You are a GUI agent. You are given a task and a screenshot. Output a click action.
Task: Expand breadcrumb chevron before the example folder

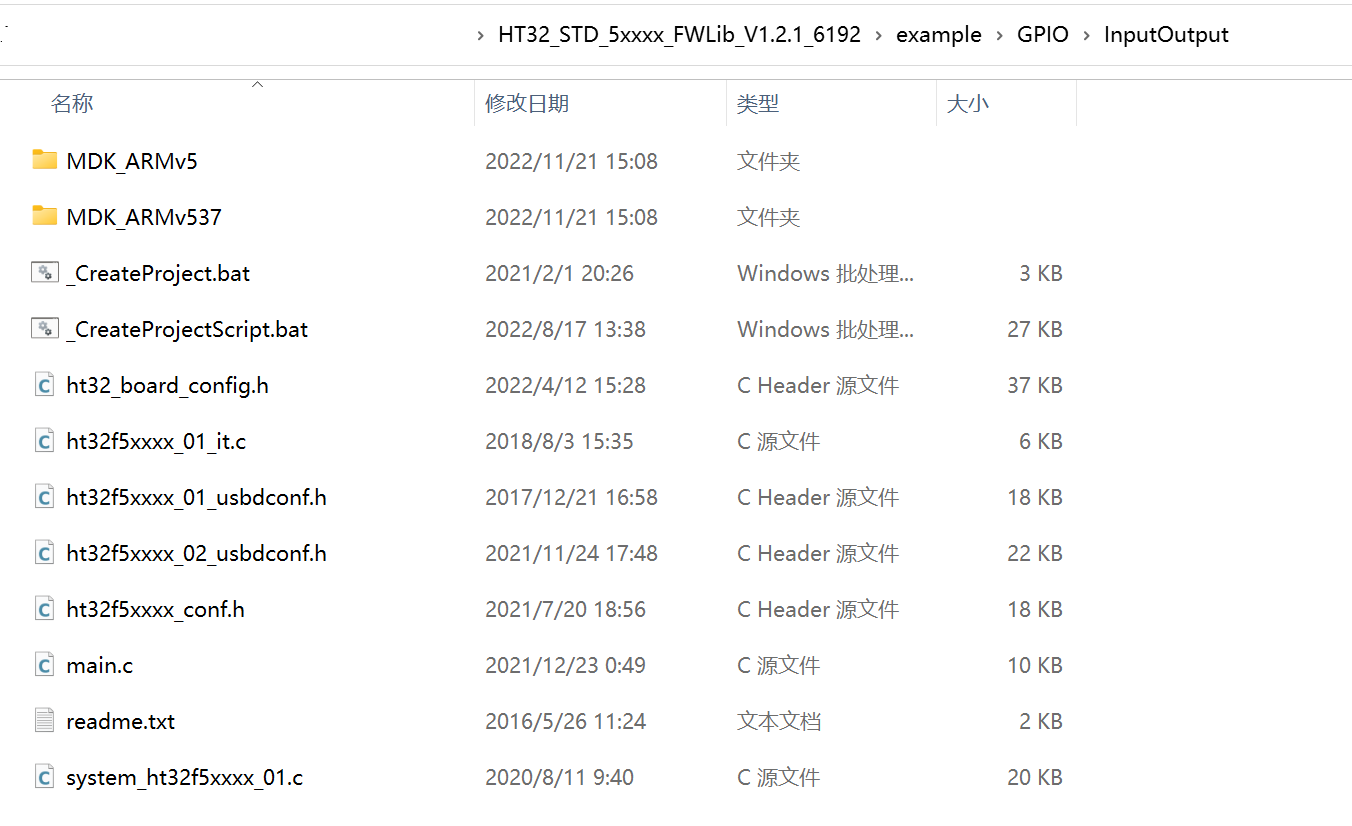pyautogui.click(x=879, y=35)
